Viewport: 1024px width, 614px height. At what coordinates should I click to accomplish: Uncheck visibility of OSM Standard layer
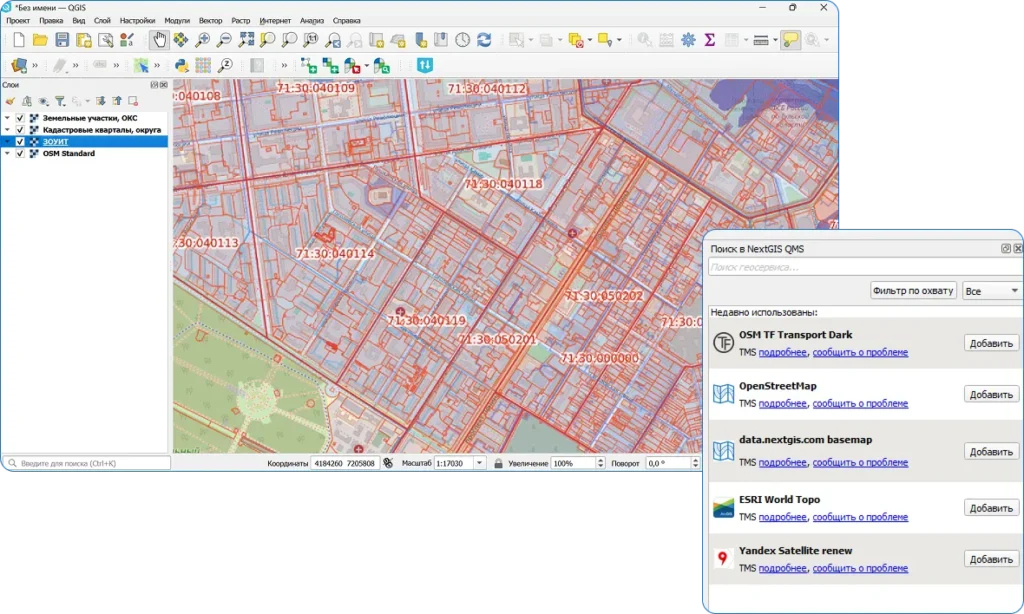pyautogui.click(x=20, y=152)
